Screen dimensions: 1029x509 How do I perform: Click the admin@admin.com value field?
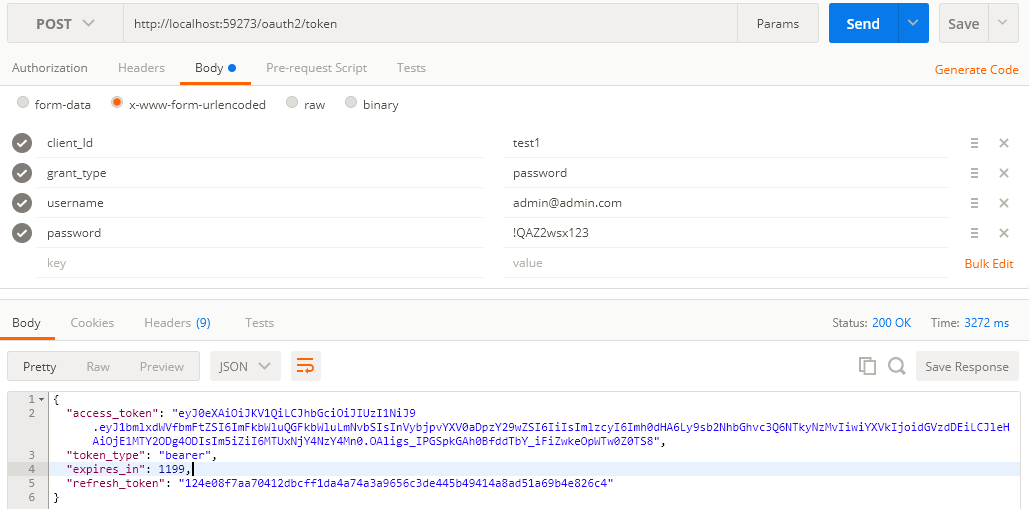pyautogui.click(x=726, y=203)
